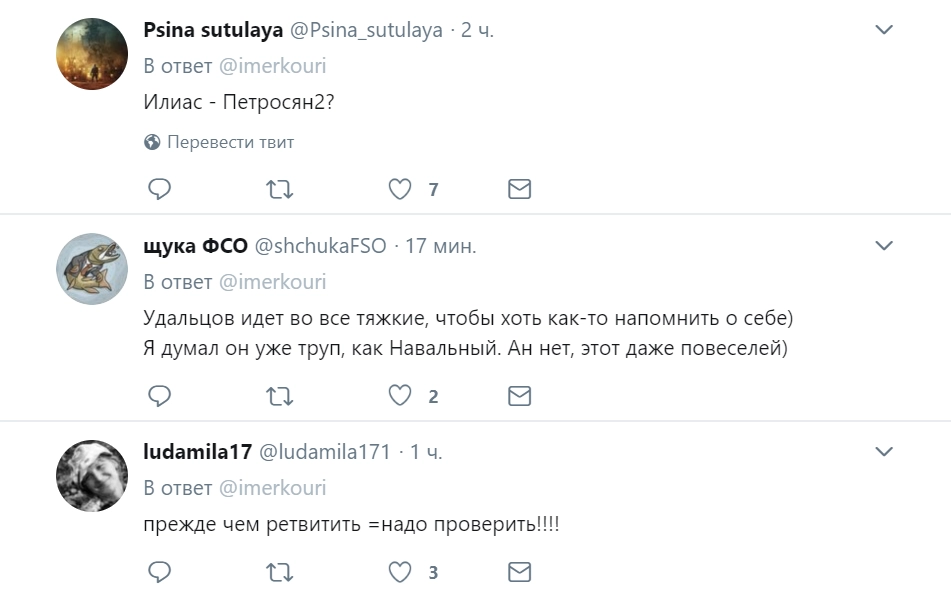Viewport: 951px width, 592px height.
Task: Like the tweet with 3 likes
Action: [400, 572]
